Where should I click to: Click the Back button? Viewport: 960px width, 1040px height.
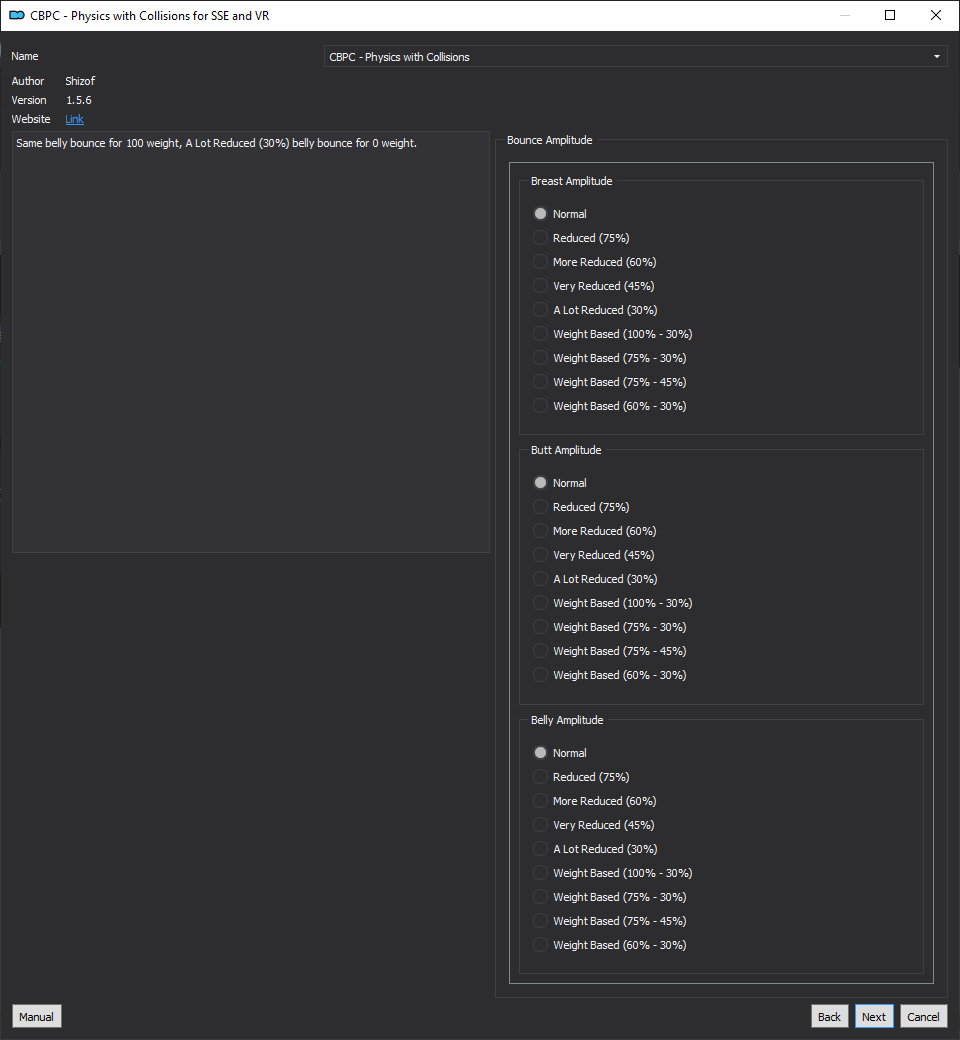point(829,1017)
